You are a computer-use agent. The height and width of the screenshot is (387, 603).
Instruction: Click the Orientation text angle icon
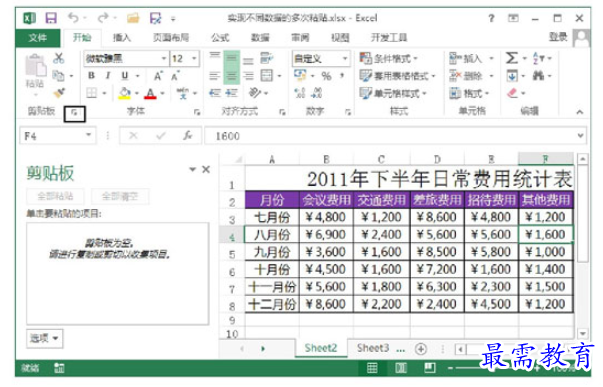point(255,93)
